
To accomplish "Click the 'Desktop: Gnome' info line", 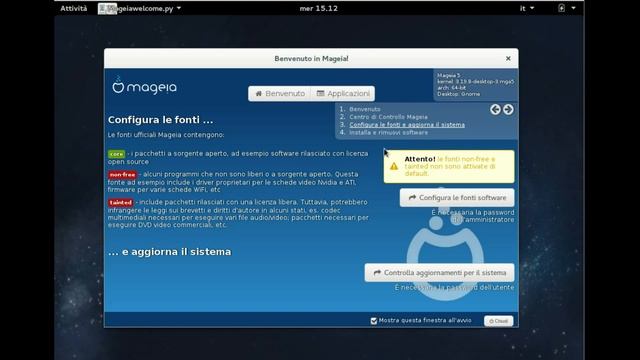I will tap(458, 94).
